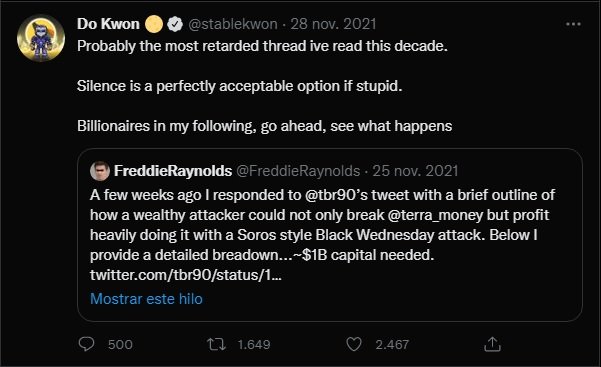Like the tweet with the heart icon
This screenshot has width=601, height=367.
point(354,344)
